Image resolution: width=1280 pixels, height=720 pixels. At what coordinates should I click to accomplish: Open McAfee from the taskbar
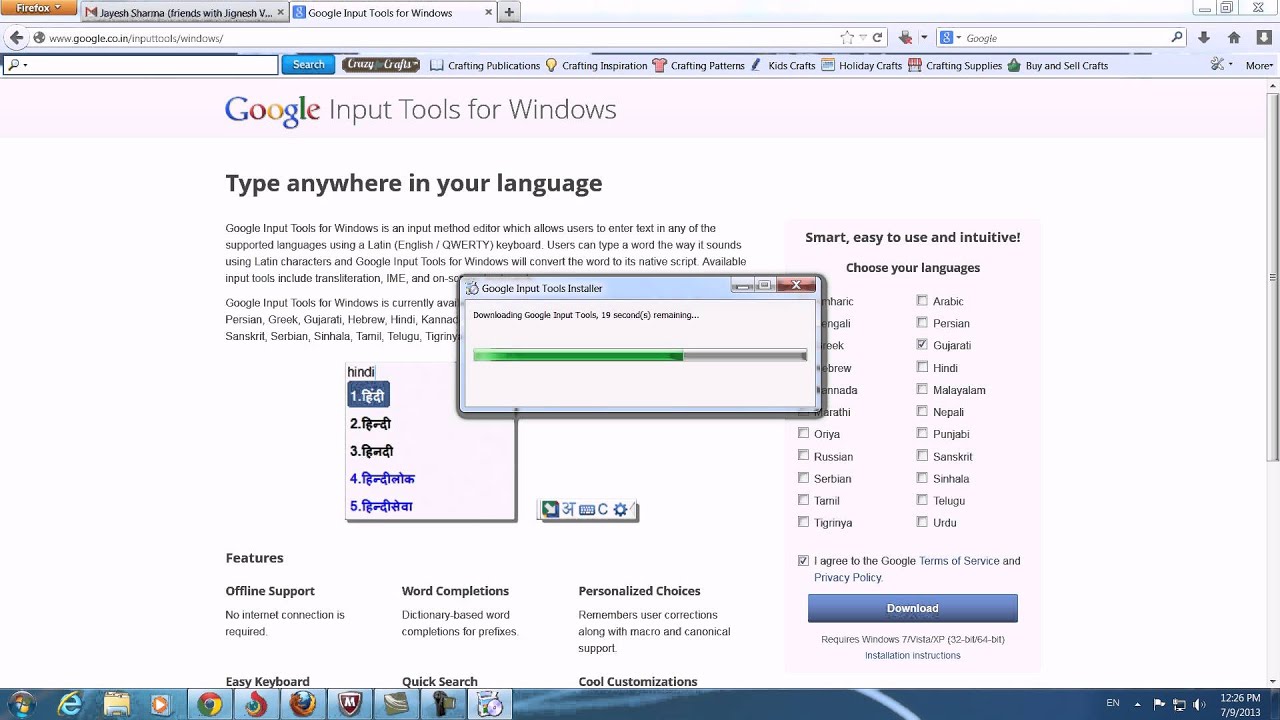[350, 704]
